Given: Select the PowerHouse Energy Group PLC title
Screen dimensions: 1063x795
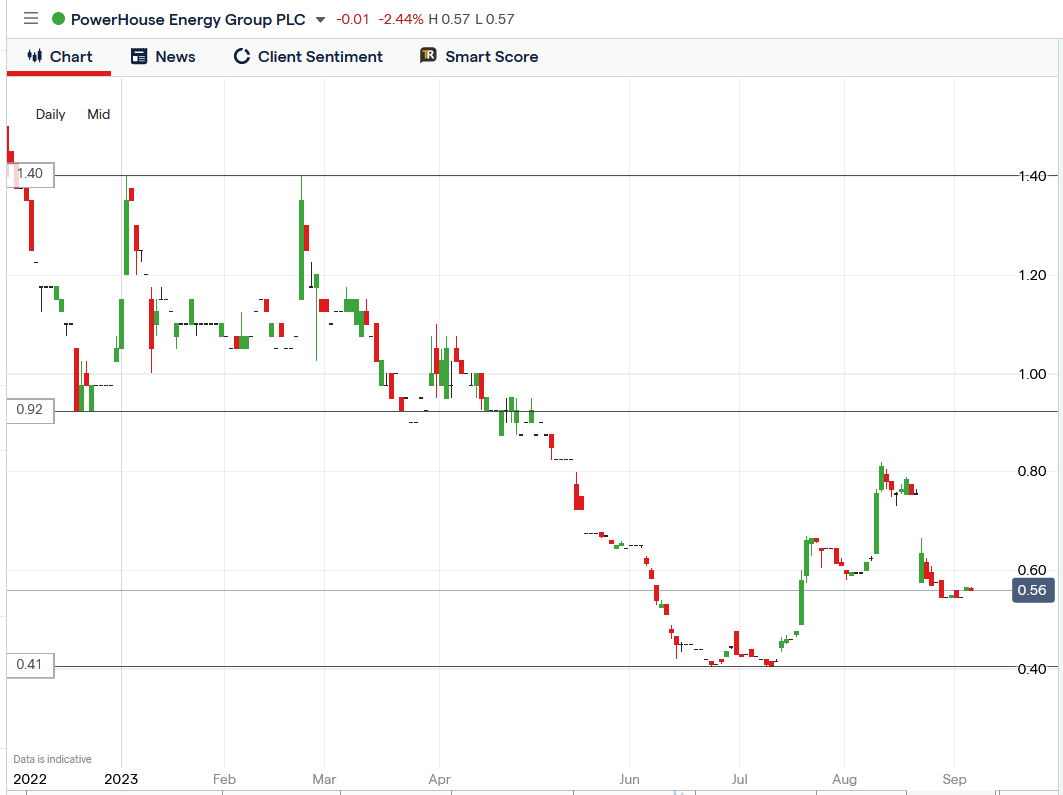Looking at the screenshot, I should (188, 20).
